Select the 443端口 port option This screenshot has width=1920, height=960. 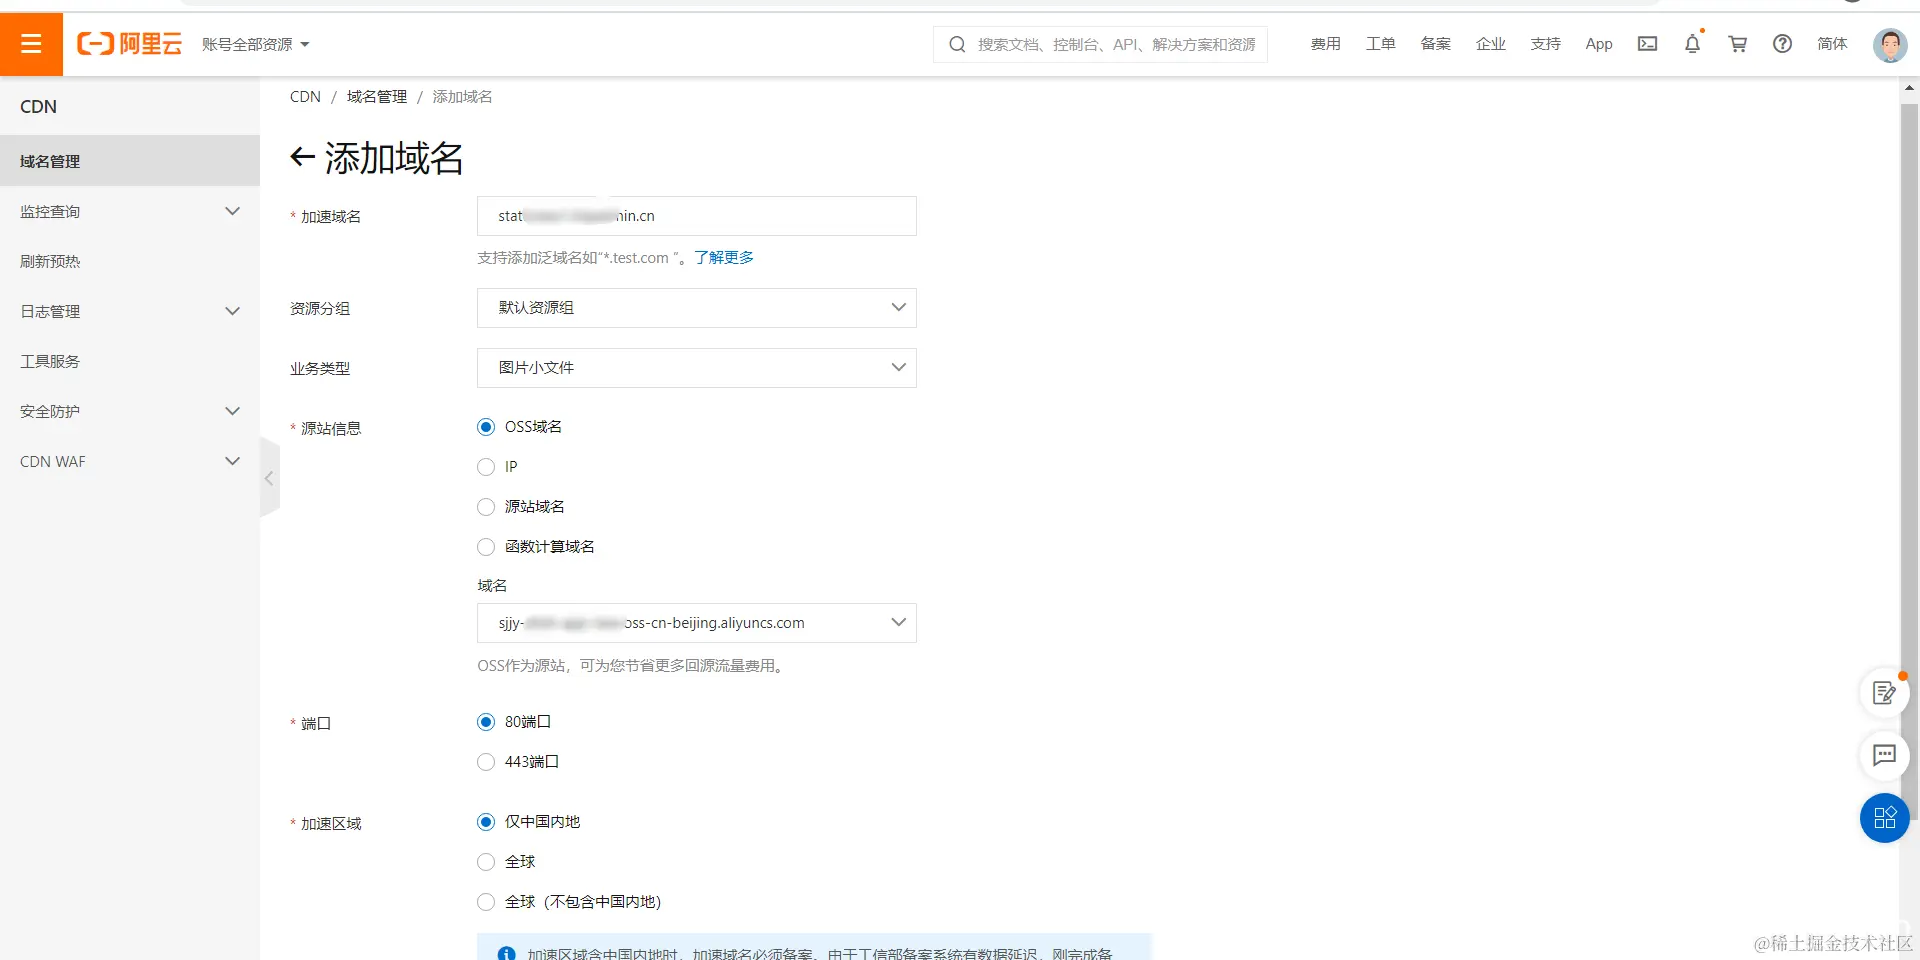486,762
